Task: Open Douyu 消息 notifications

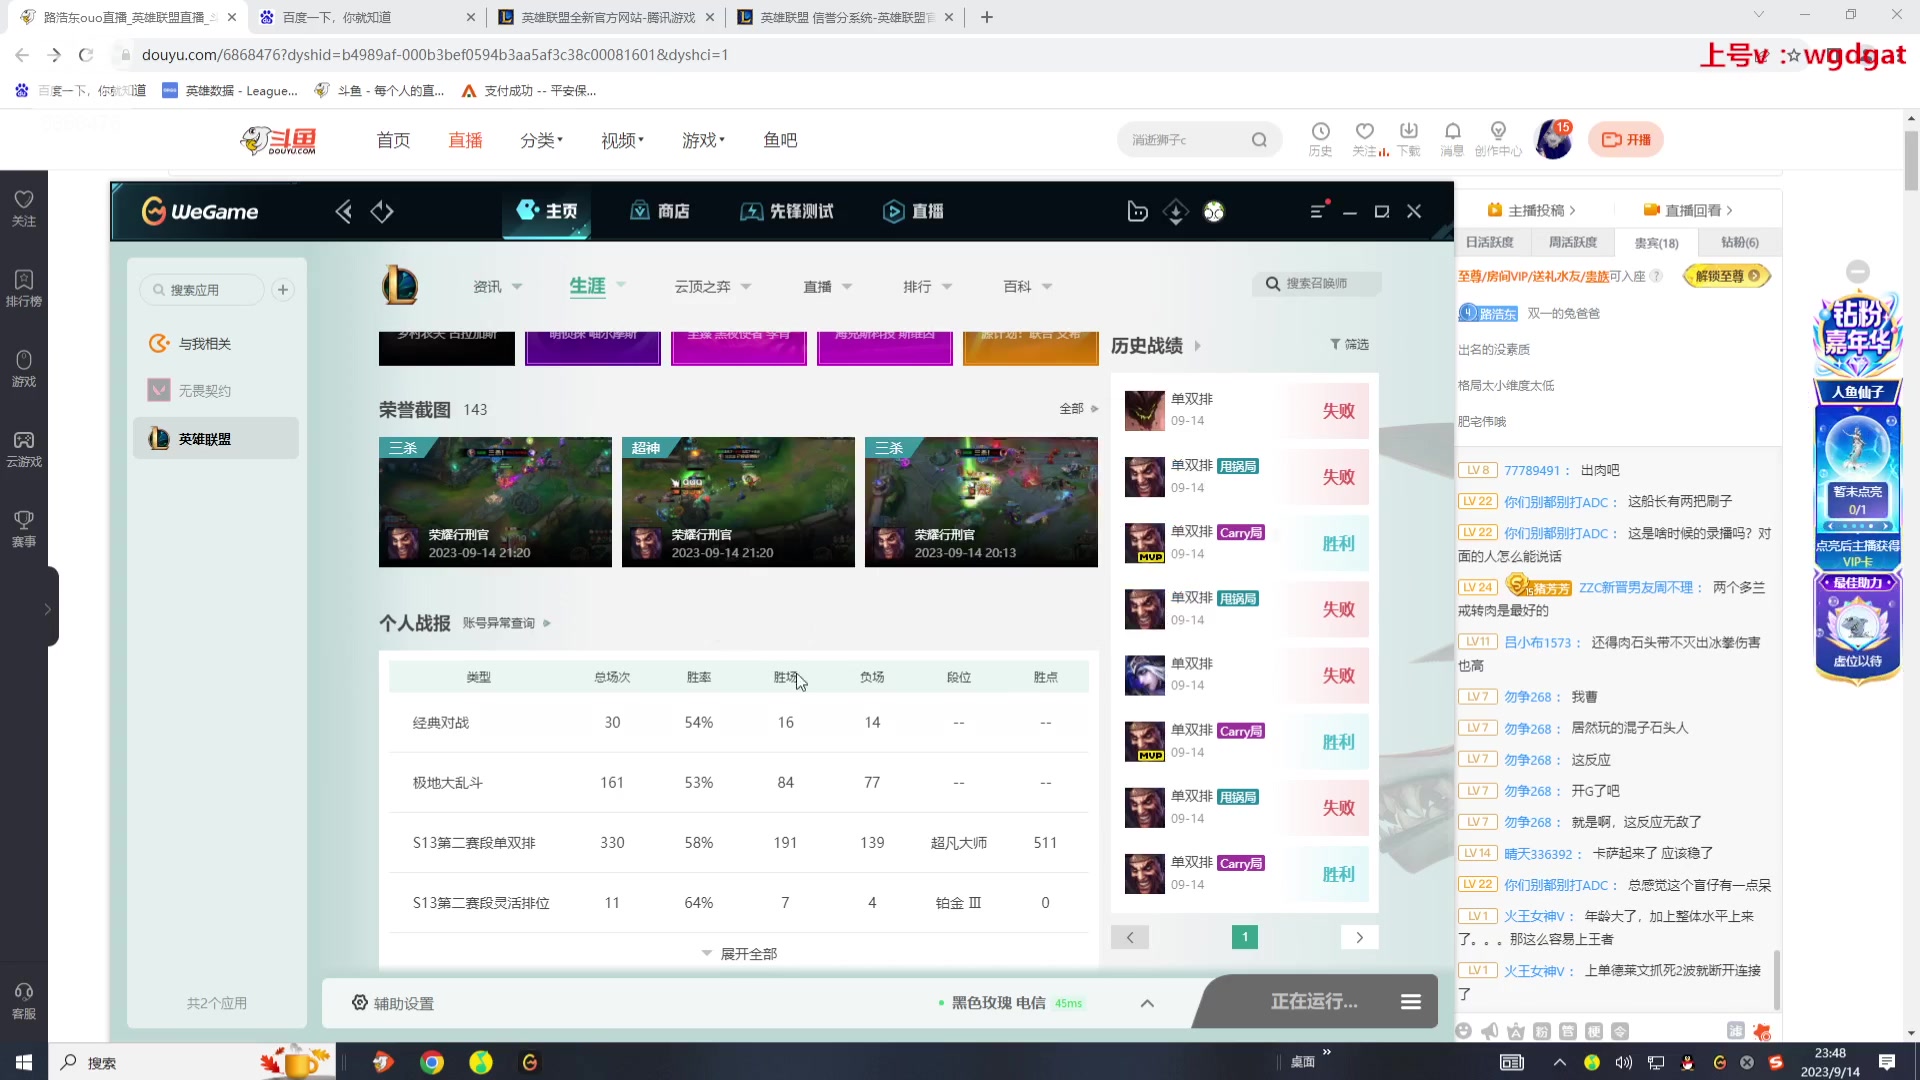Action: coord(1452,139)
